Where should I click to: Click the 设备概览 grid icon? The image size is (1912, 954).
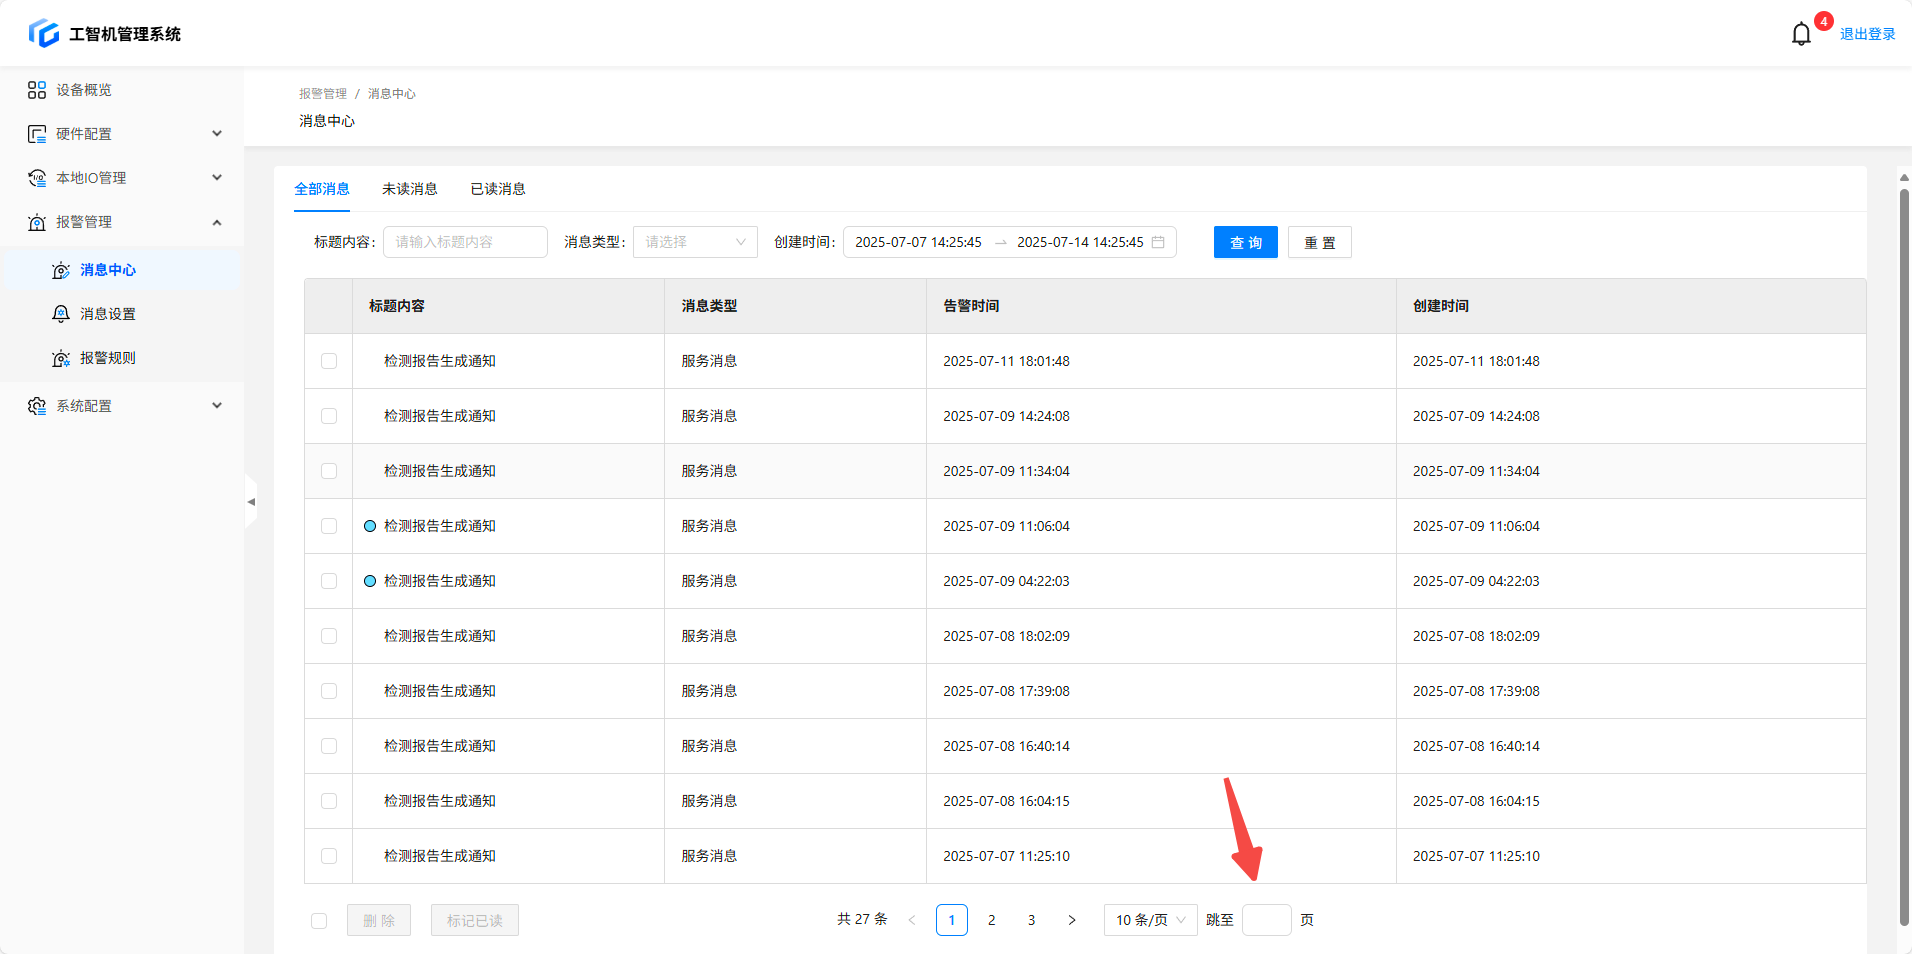(x=37, y=90)
